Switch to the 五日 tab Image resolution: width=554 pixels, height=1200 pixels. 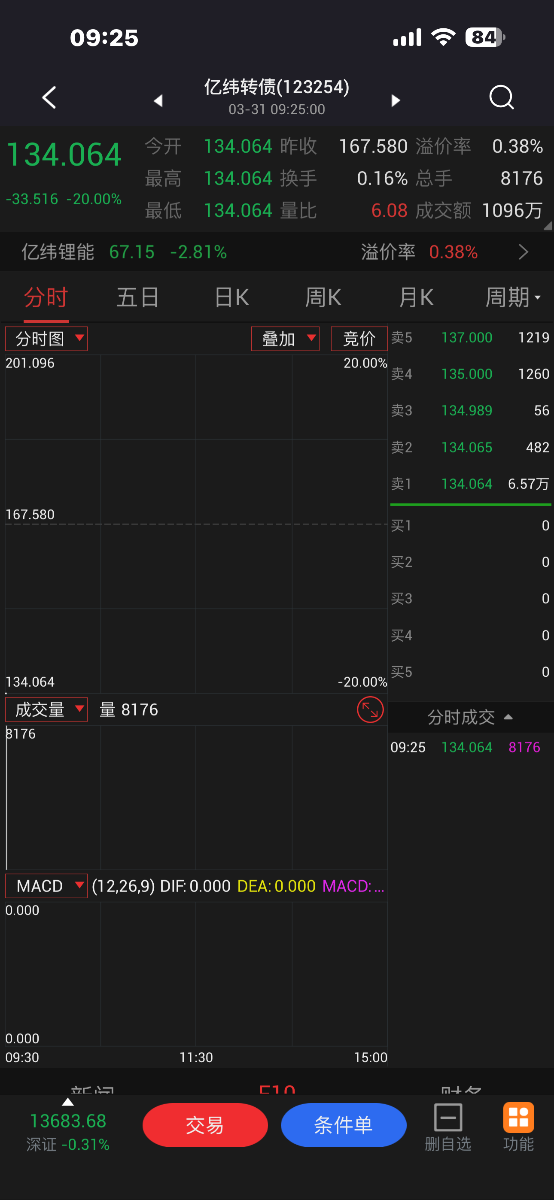138,297
